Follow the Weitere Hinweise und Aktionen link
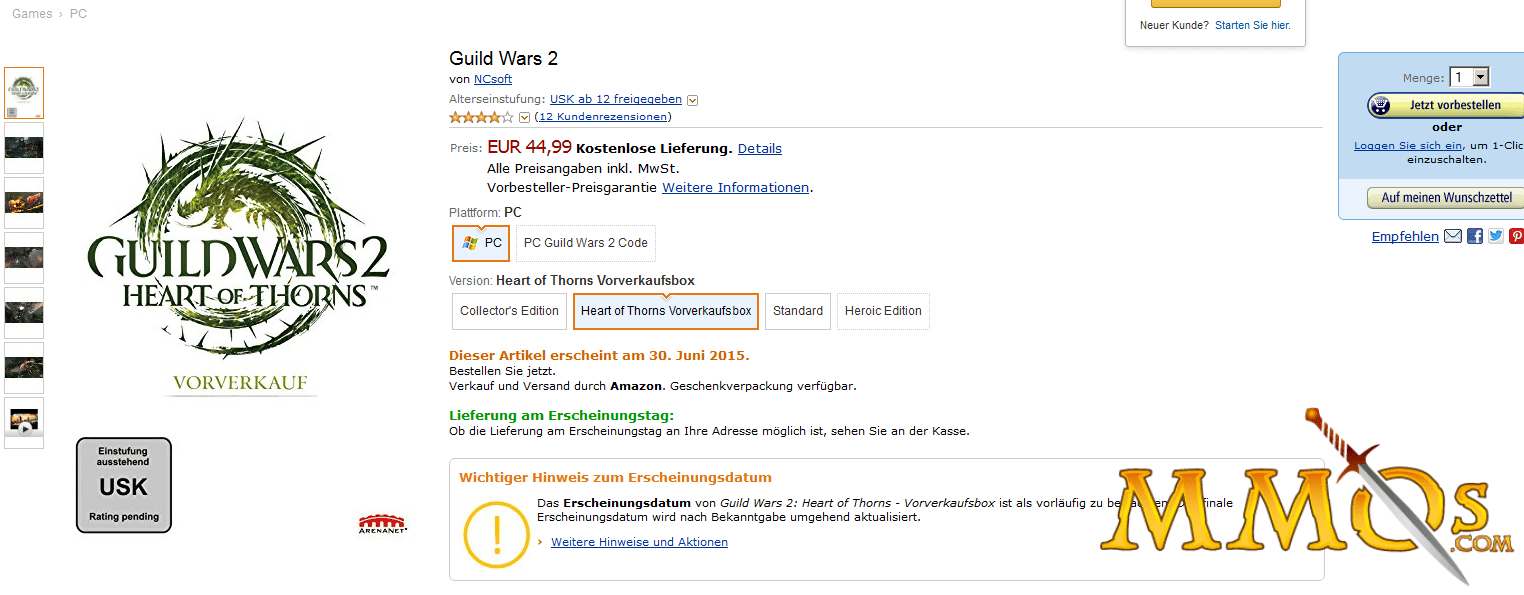 click(639, 542)
